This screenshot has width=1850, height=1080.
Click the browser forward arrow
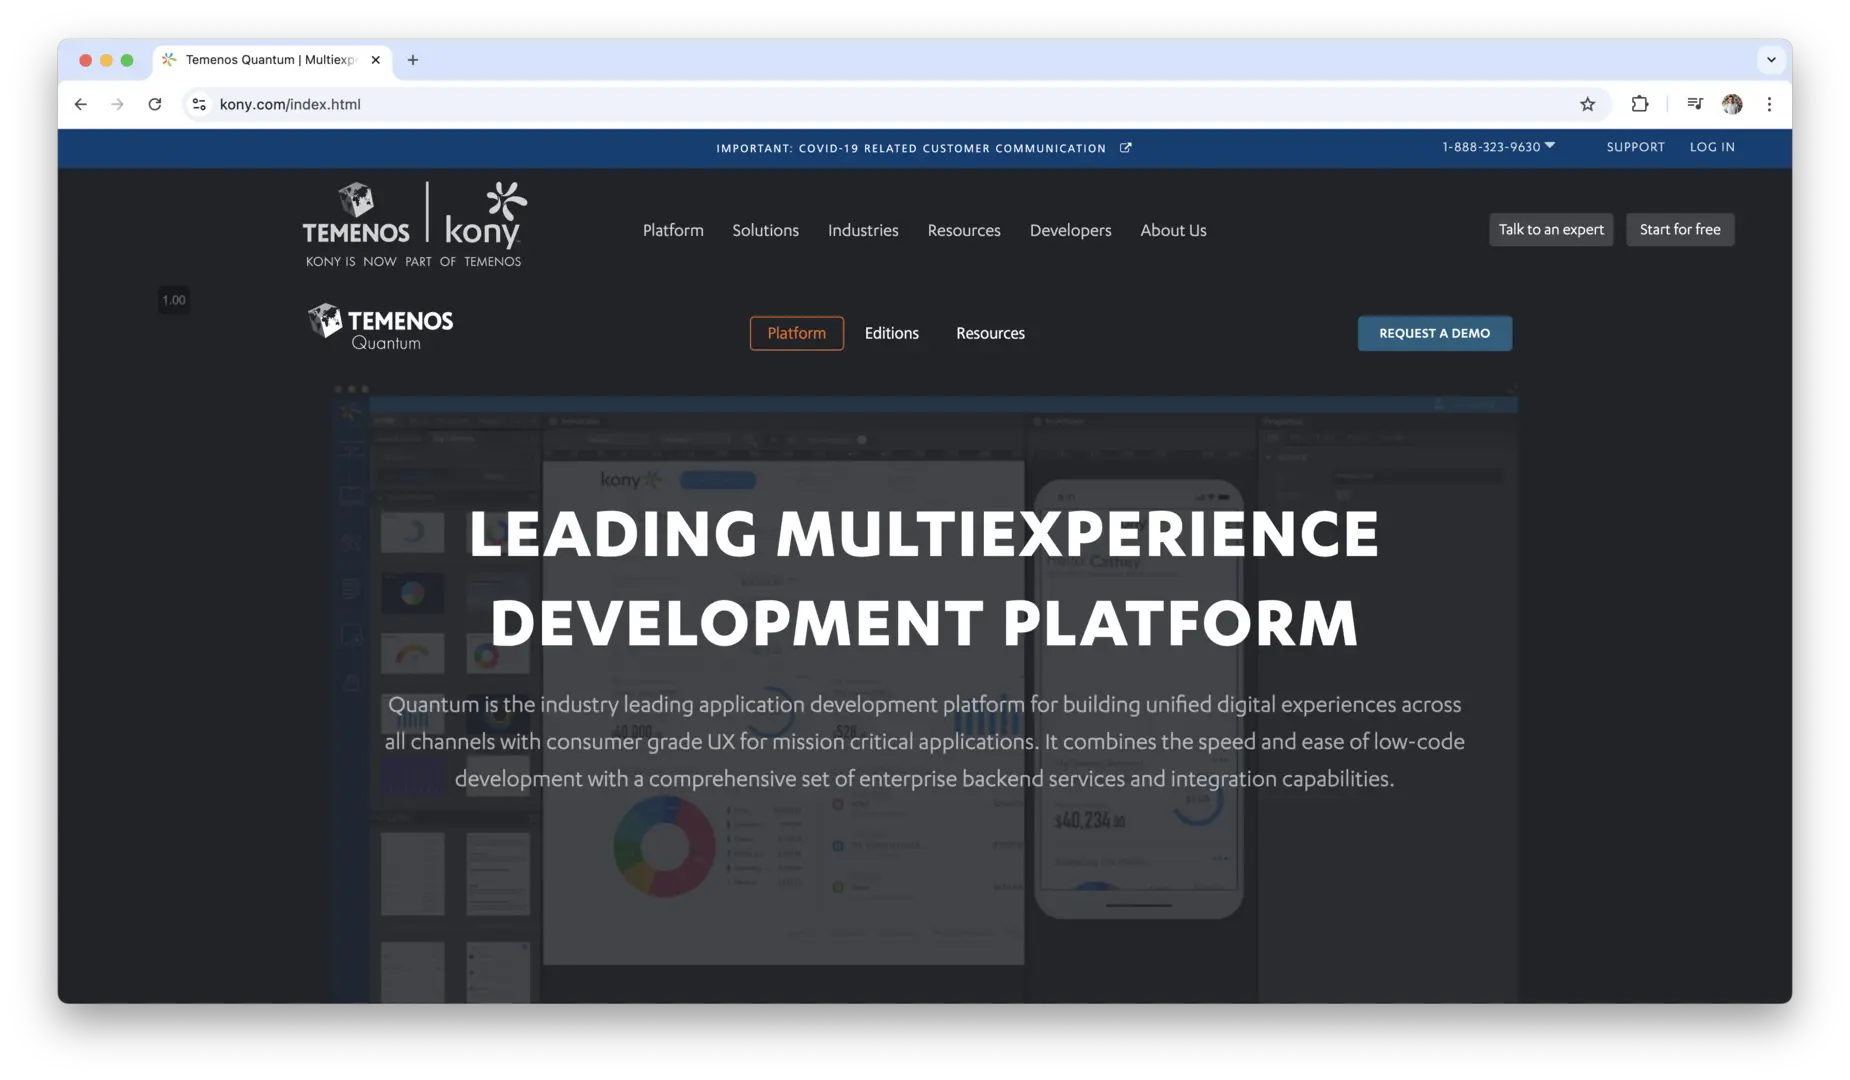118,104
